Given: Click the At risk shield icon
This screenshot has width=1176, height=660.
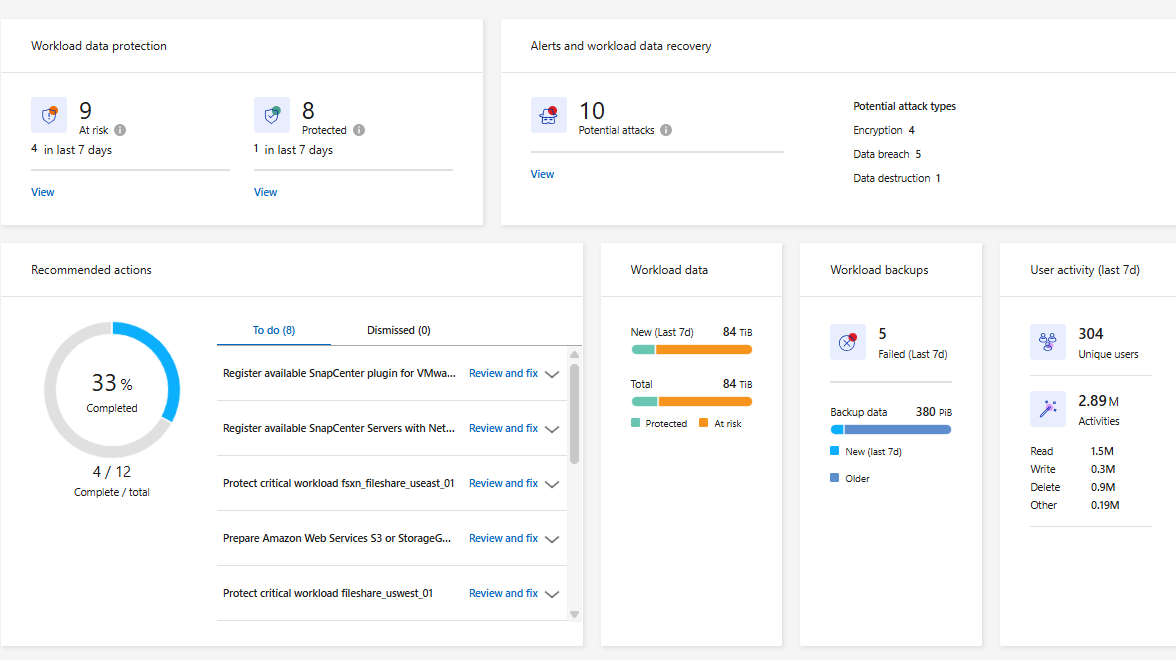Looking at the screenshot, I should 48,115.
